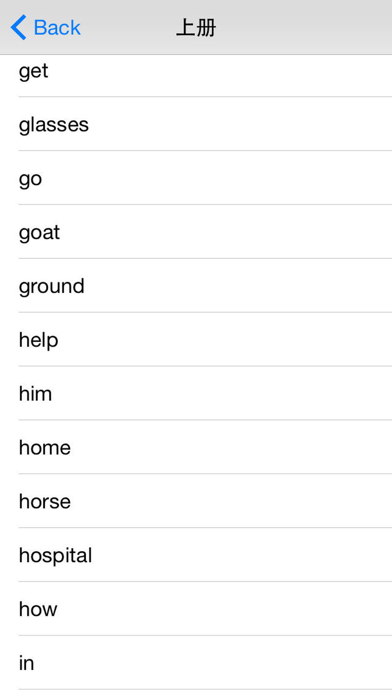Tap the empty right side of 'goat' row
The height and width of the screenshot is (696, 392).
(x=226, y=232)
